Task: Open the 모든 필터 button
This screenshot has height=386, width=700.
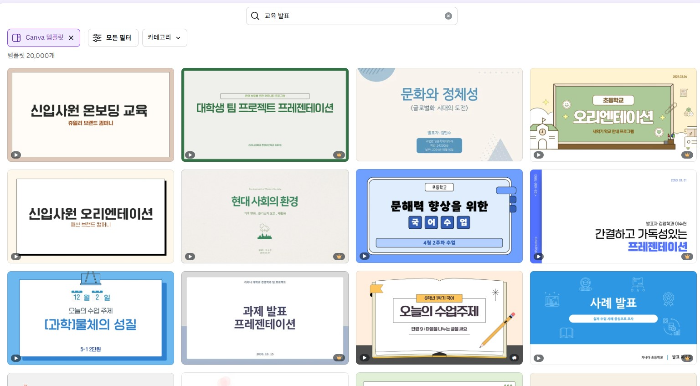Action: [x=113, y=38]
